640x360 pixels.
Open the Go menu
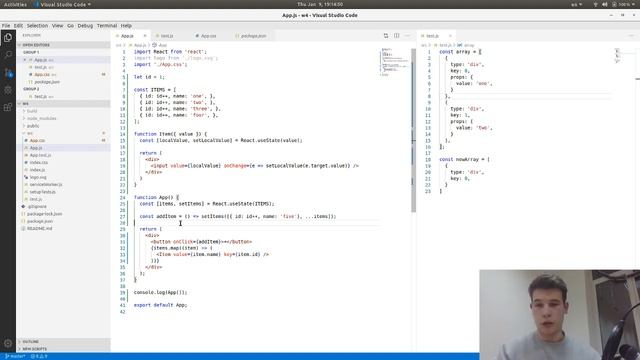tap(70, 26)
